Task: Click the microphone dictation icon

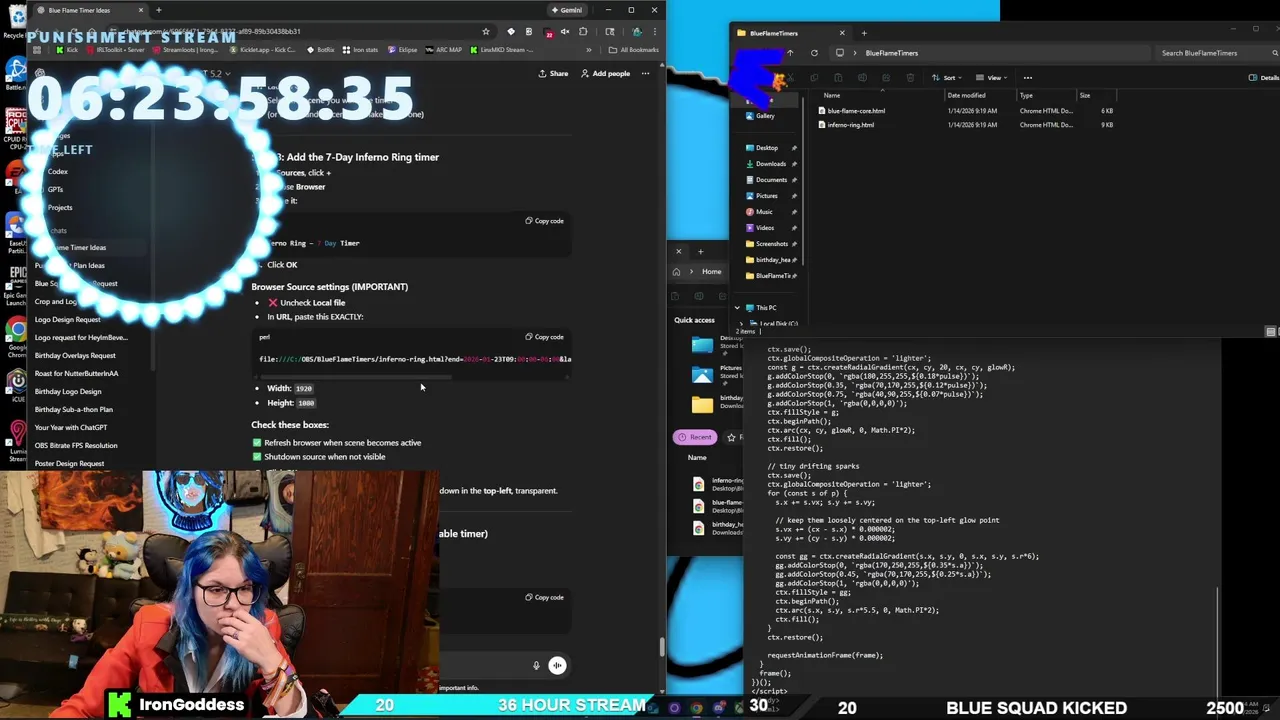Action: (x=536, y=665)
